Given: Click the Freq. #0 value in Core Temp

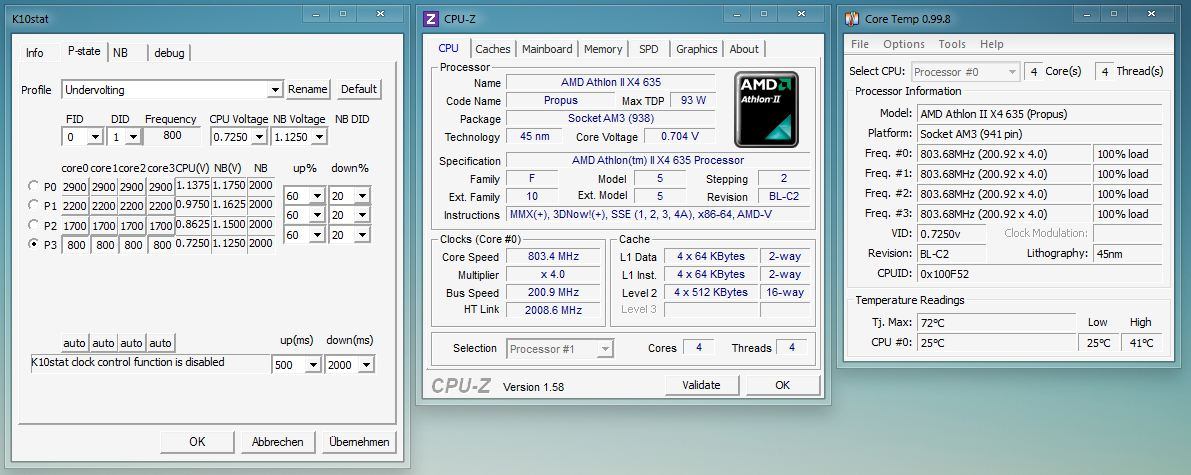Looking at the screenshot, I should click(x=1003, y=154).
